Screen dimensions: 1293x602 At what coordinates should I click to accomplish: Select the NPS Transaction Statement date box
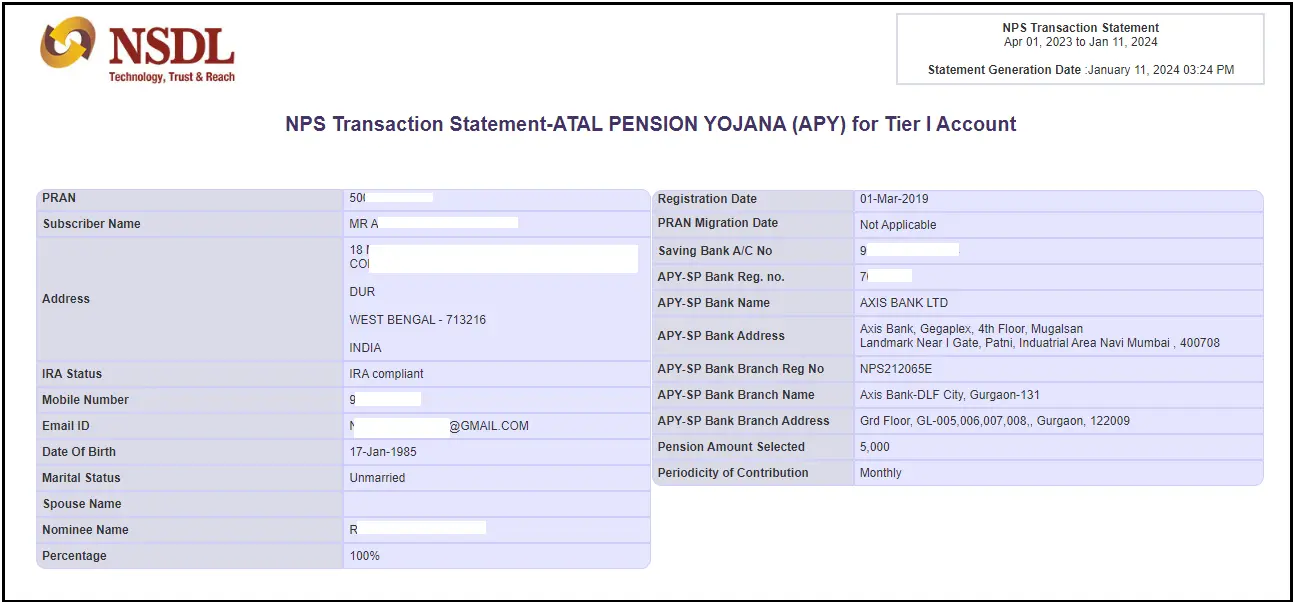click(x=1080, y=48)
